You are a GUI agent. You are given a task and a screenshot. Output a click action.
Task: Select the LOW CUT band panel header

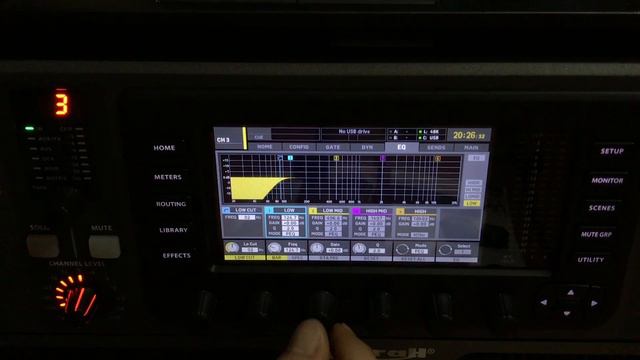[242, 210]
